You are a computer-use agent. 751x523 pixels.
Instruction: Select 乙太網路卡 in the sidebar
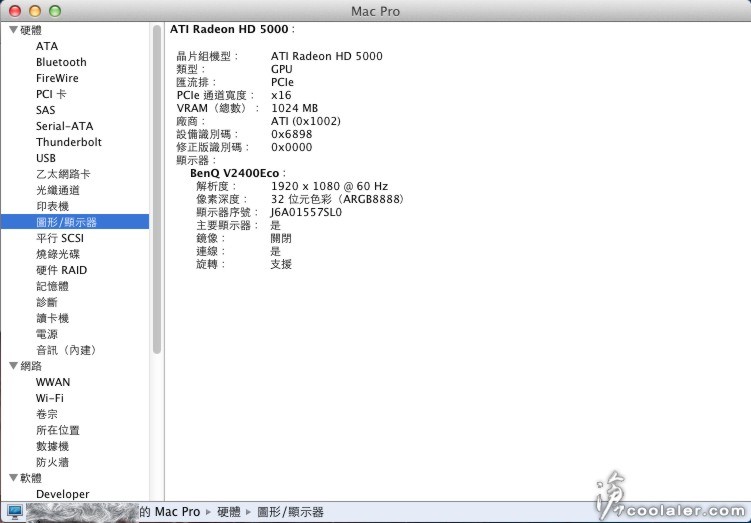coord(63,174)
